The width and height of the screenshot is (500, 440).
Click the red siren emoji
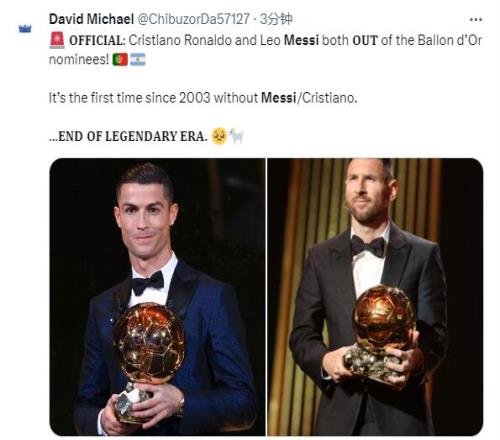coord(57,41)
